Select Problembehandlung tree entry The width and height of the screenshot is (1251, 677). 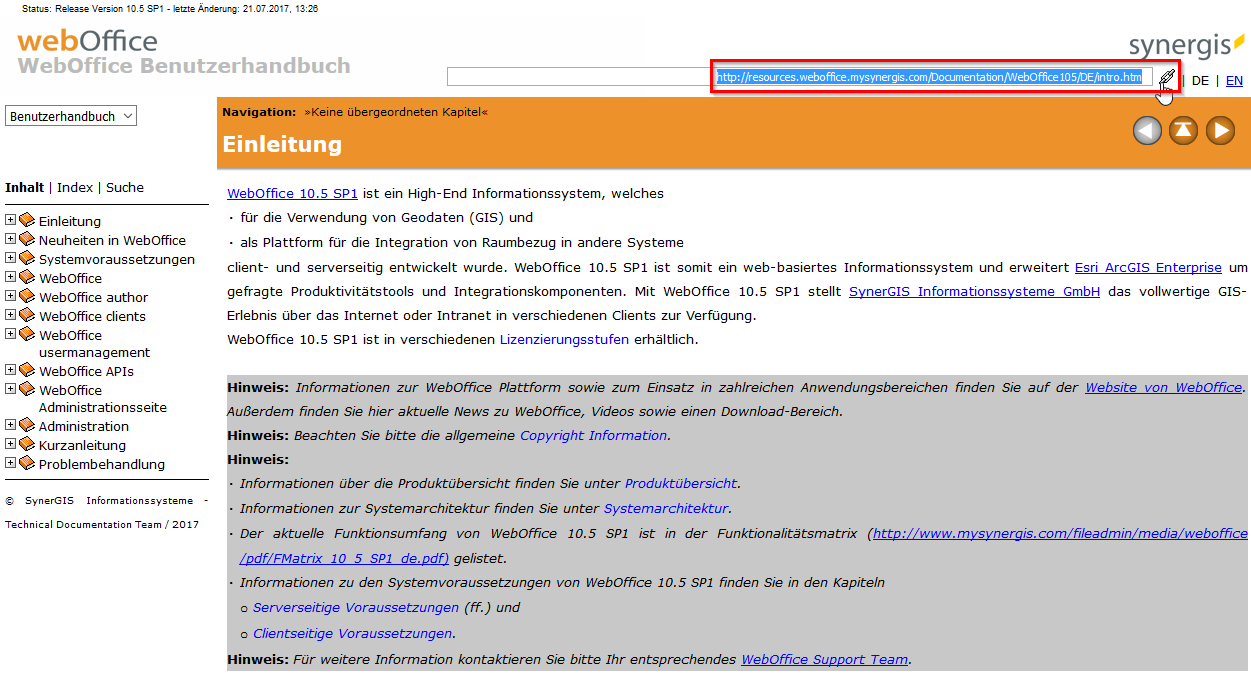tap(102, 464)
